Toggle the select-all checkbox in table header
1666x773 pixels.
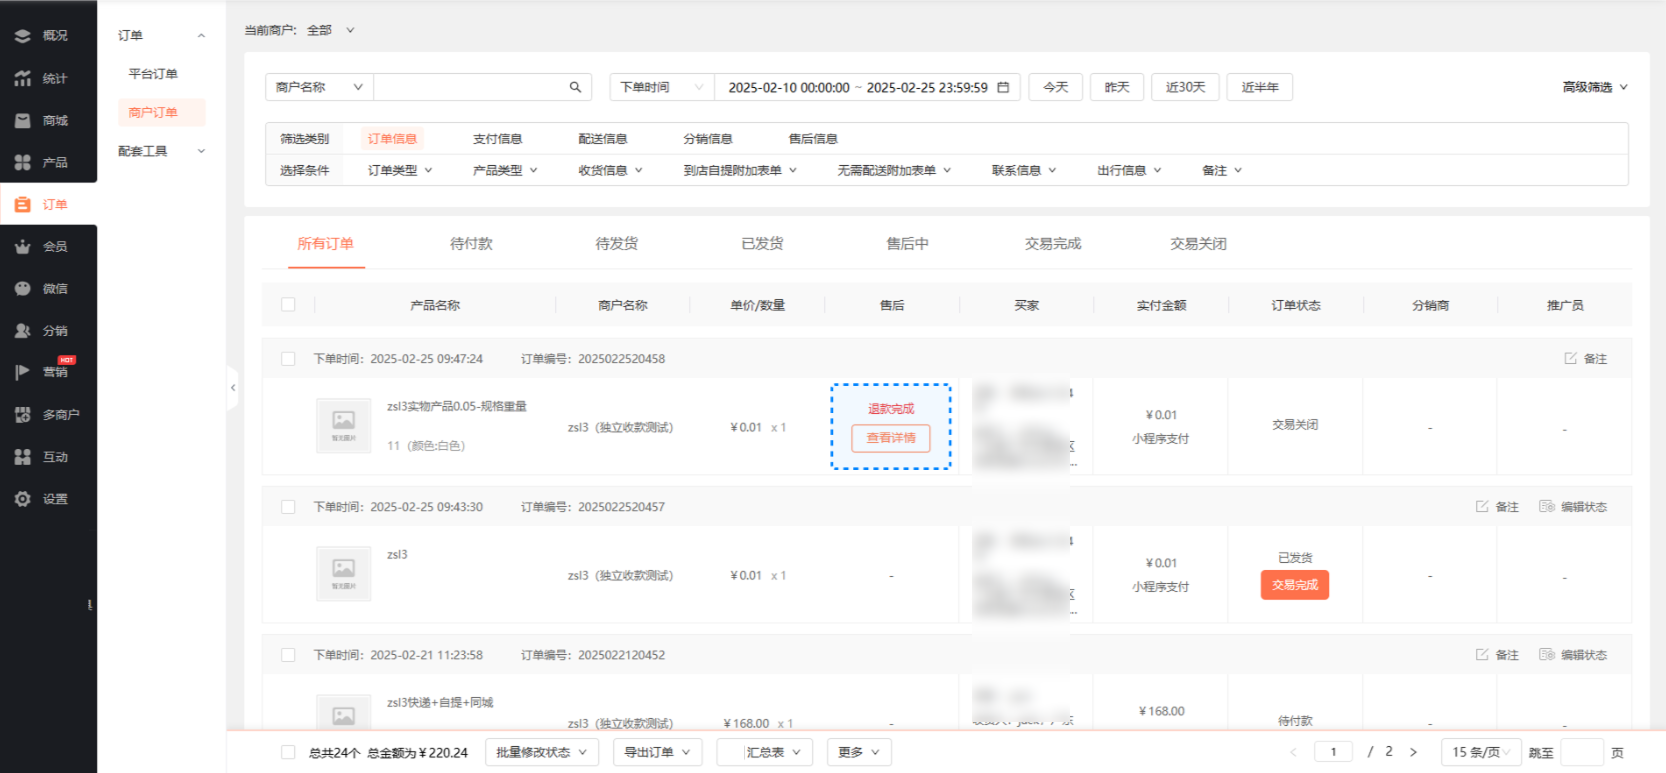288,305
